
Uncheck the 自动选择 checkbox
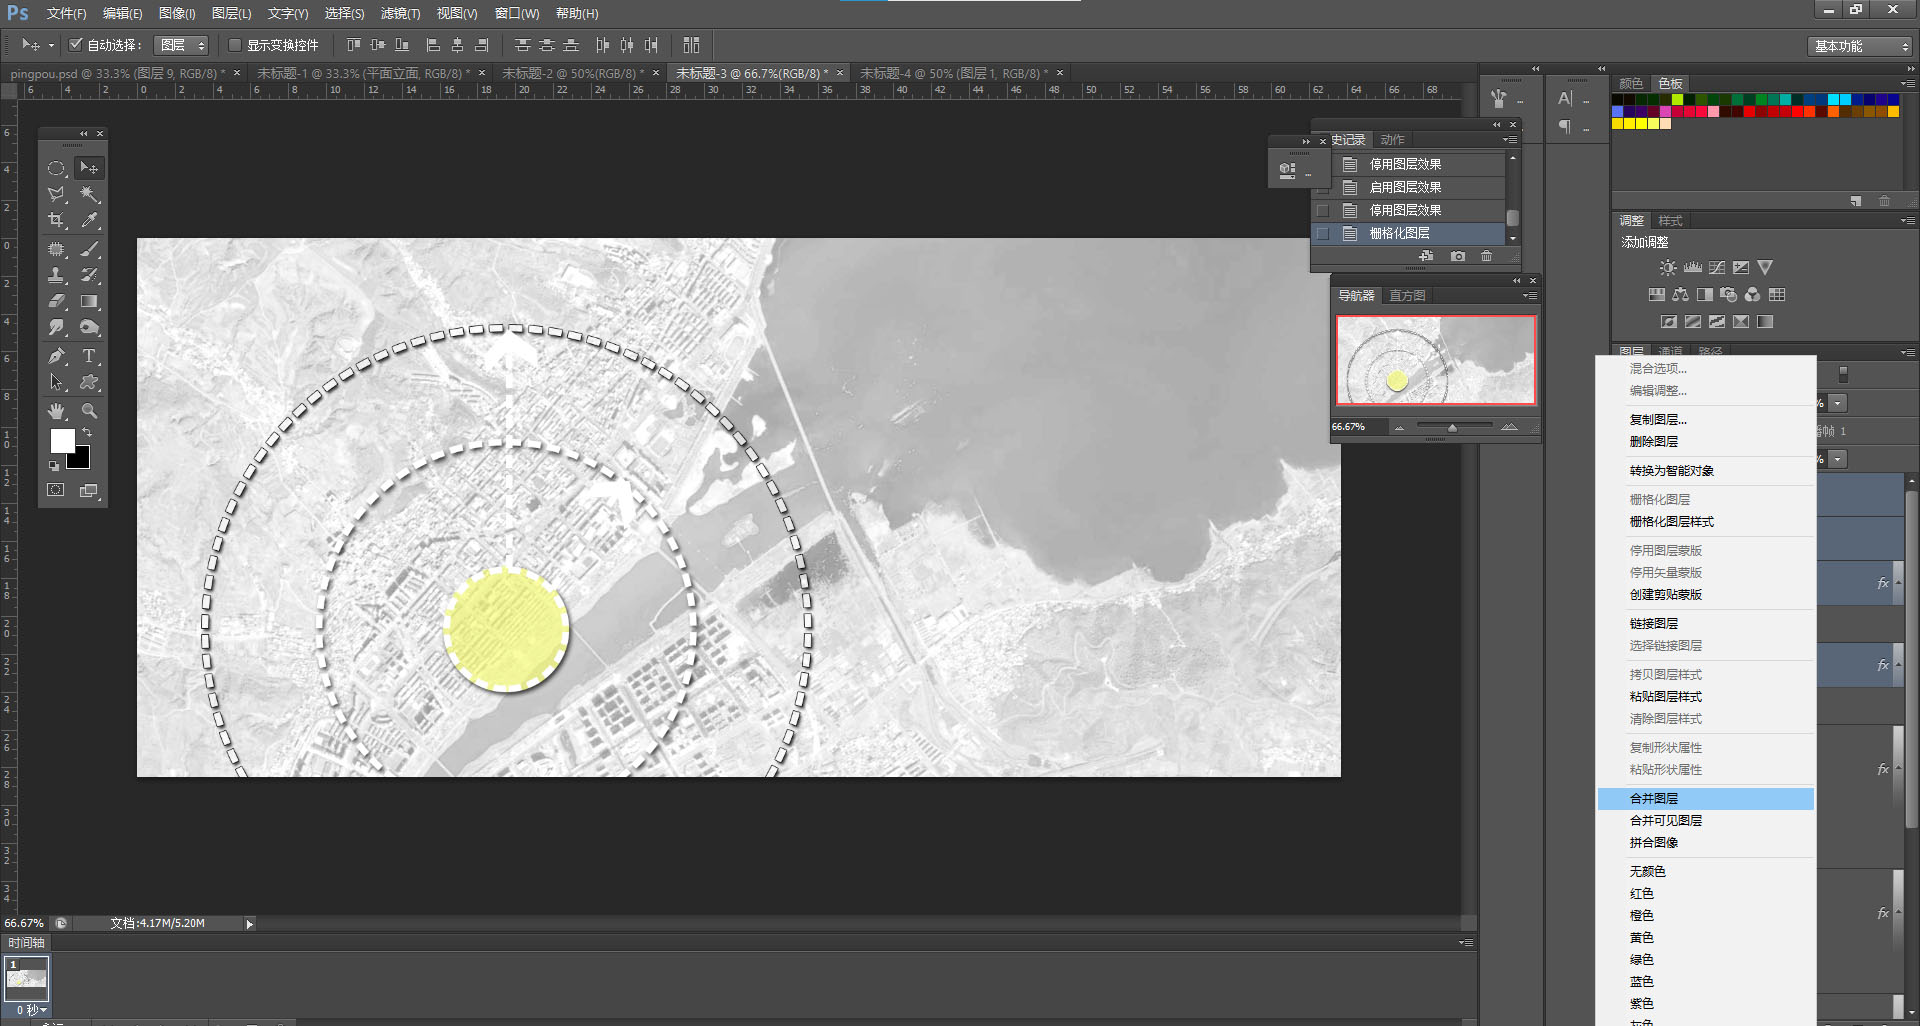tap(75, 45)
